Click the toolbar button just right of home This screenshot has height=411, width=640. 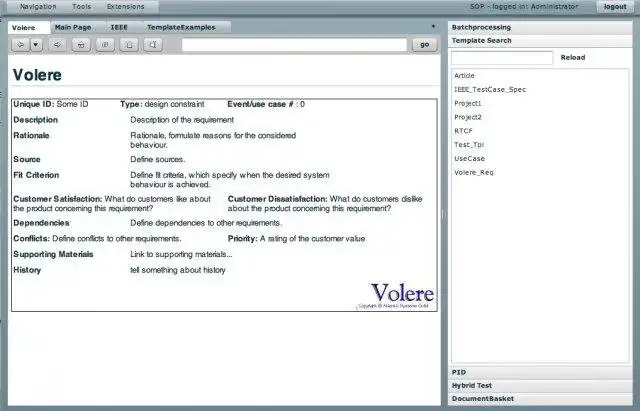105,44
